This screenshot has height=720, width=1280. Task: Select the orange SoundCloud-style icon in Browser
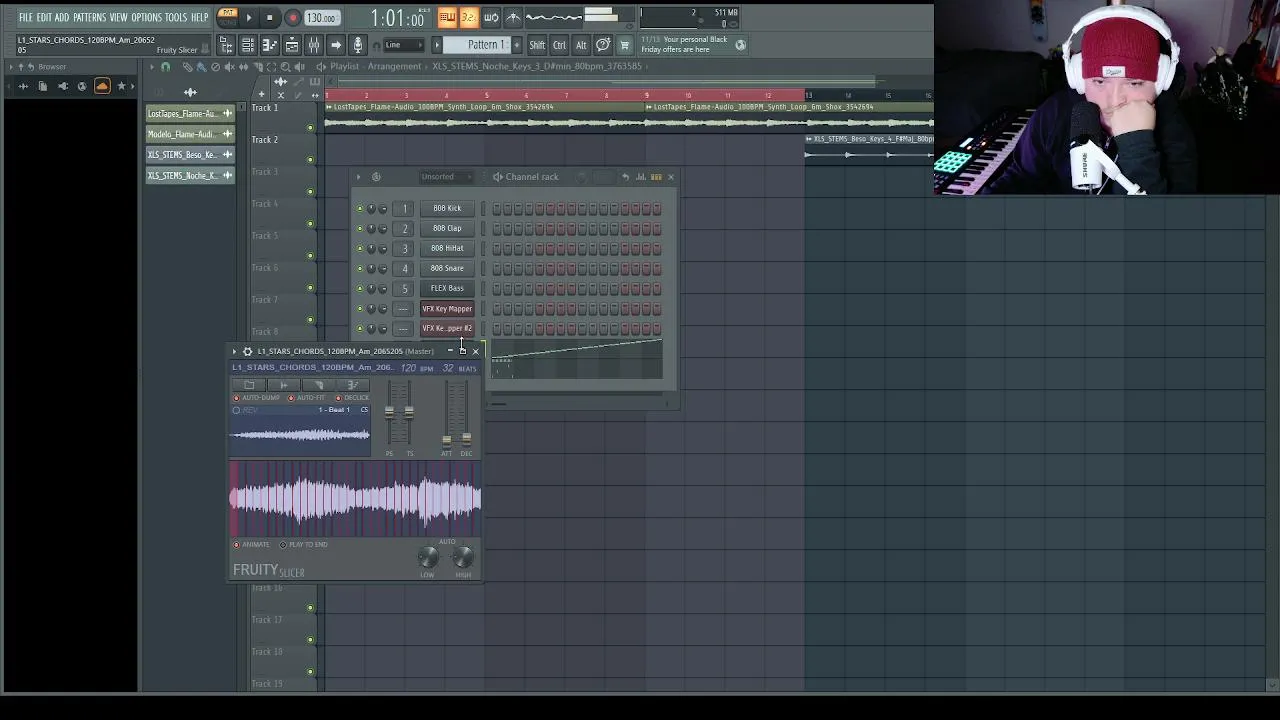click(102, 87)
